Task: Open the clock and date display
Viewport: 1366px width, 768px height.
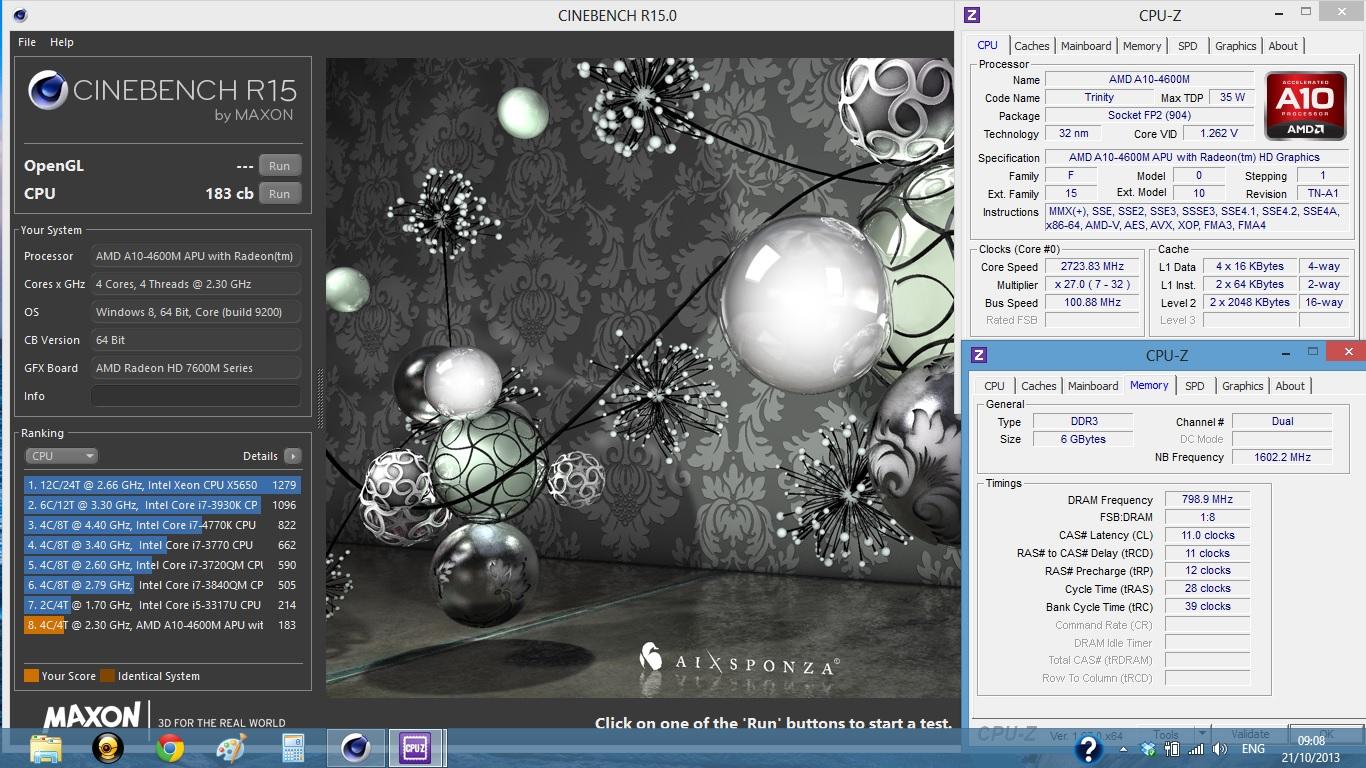Action: (x=1310, y=749)
